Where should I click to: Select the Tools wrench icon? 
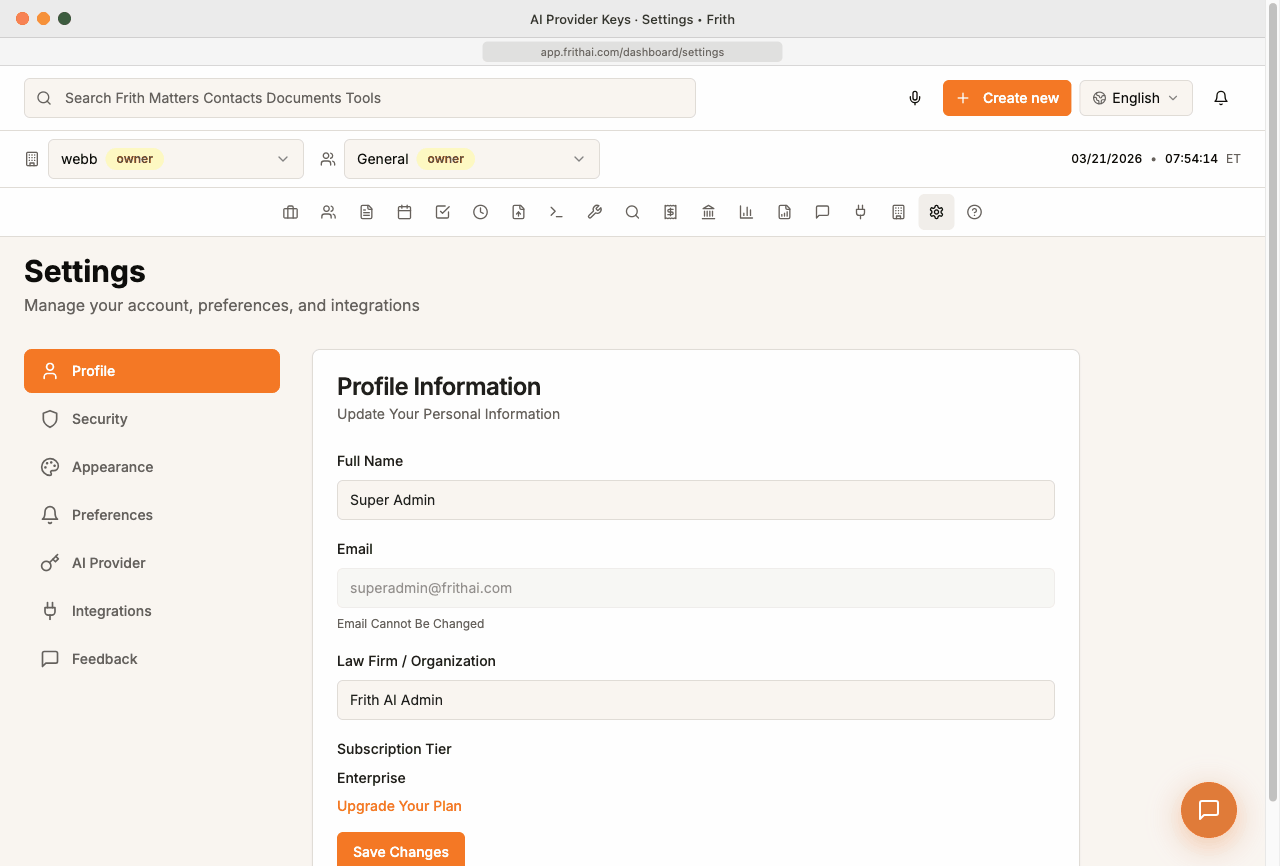point(594,212)
